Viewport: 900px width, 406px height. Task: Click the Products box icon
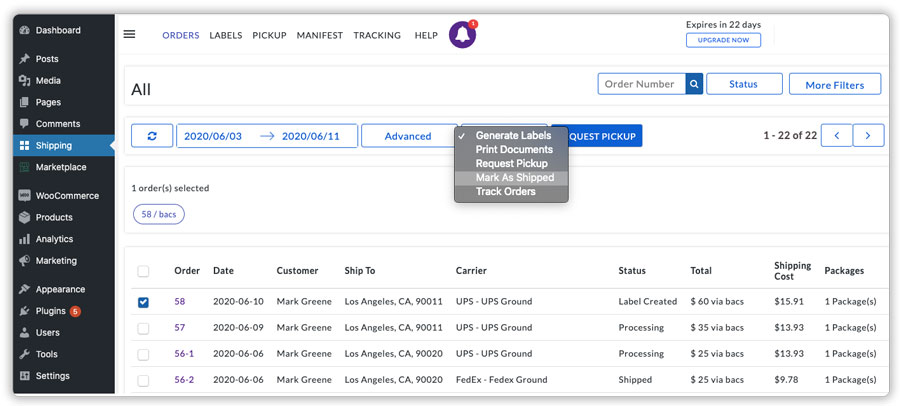point(24,218)
